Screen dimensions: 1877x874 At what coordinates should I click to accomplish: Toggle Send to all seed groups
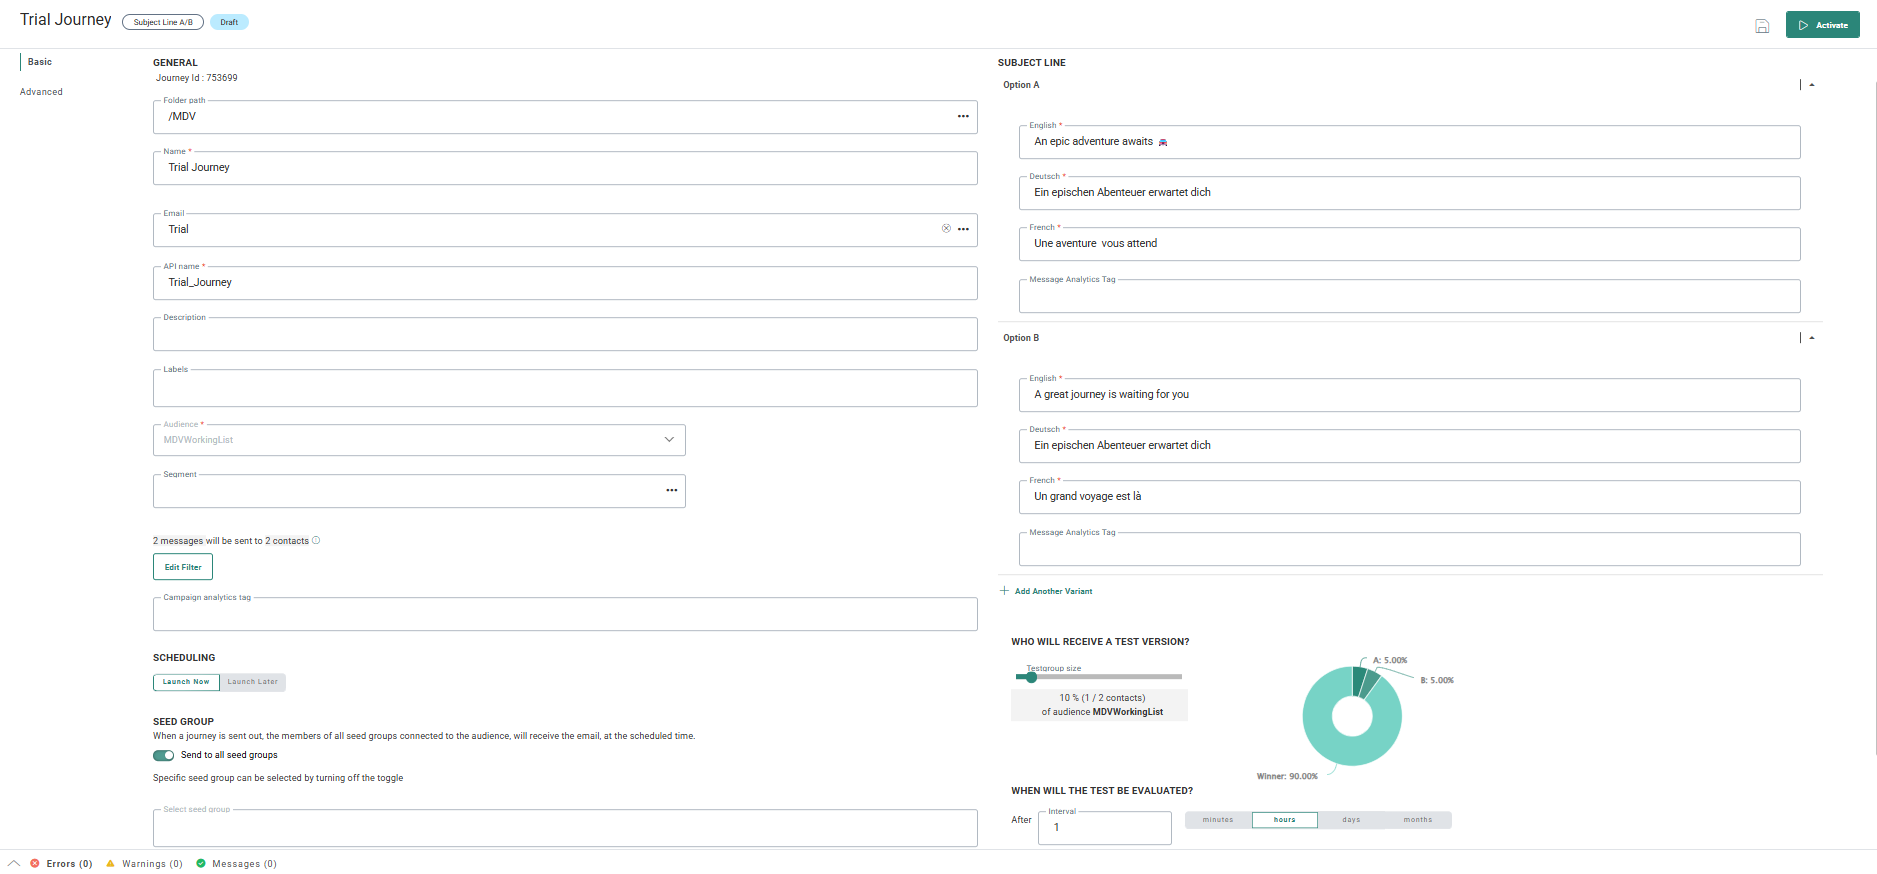[163, 755]
